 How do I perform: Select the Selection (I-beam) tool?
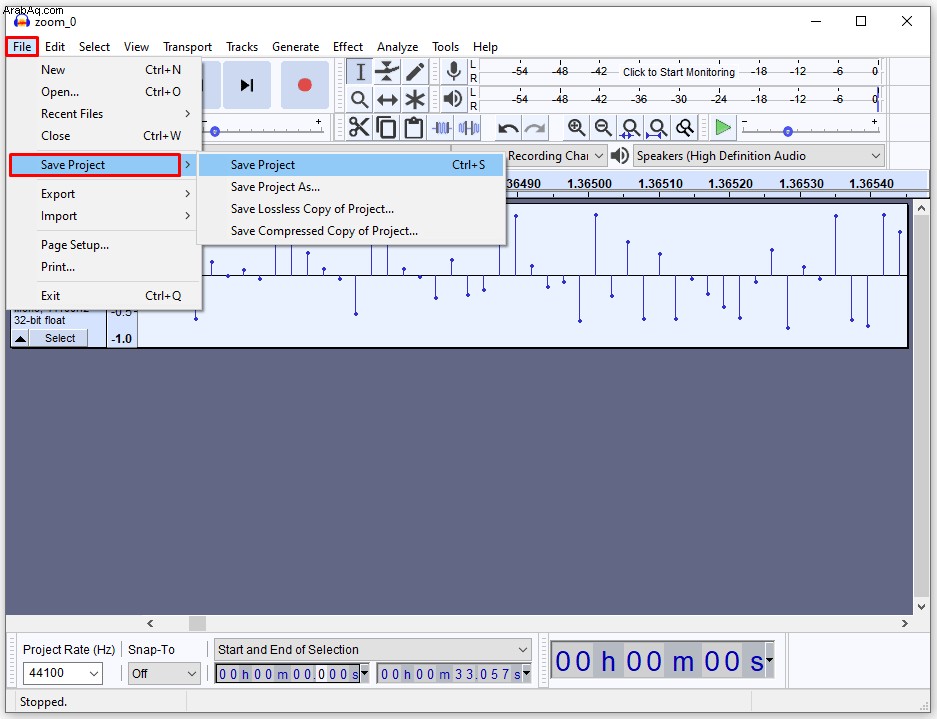pos(360,72)
